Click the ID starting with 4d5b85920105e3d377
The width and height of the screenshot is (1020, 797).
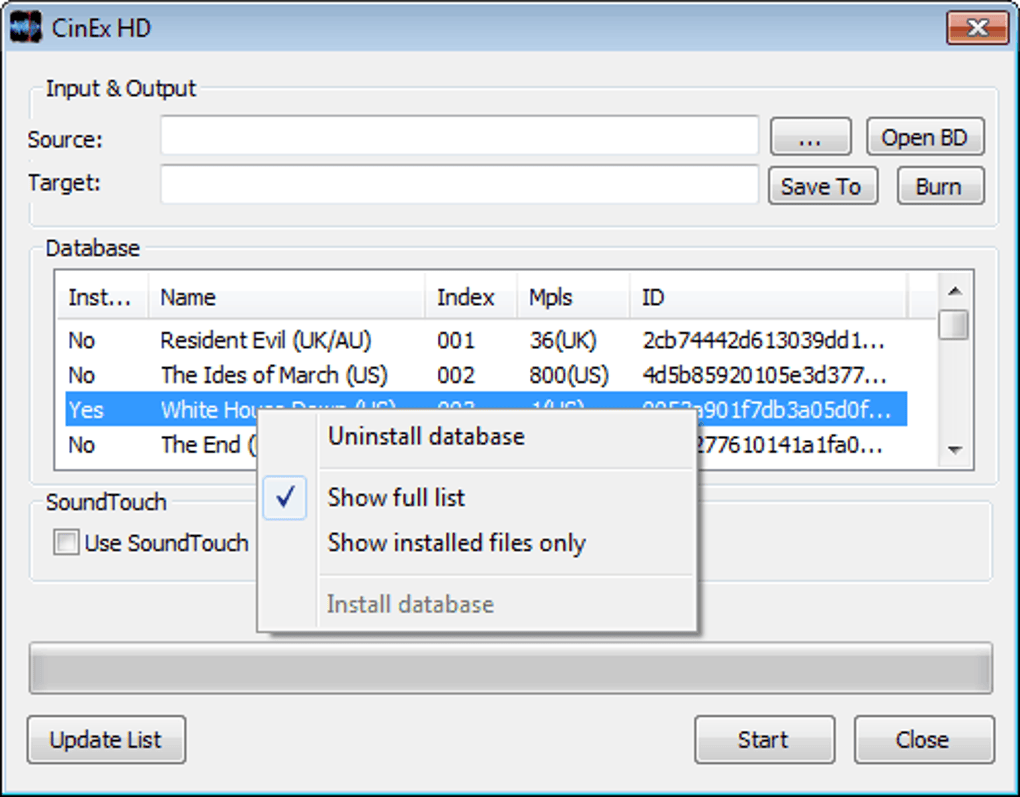click(764, 375)
